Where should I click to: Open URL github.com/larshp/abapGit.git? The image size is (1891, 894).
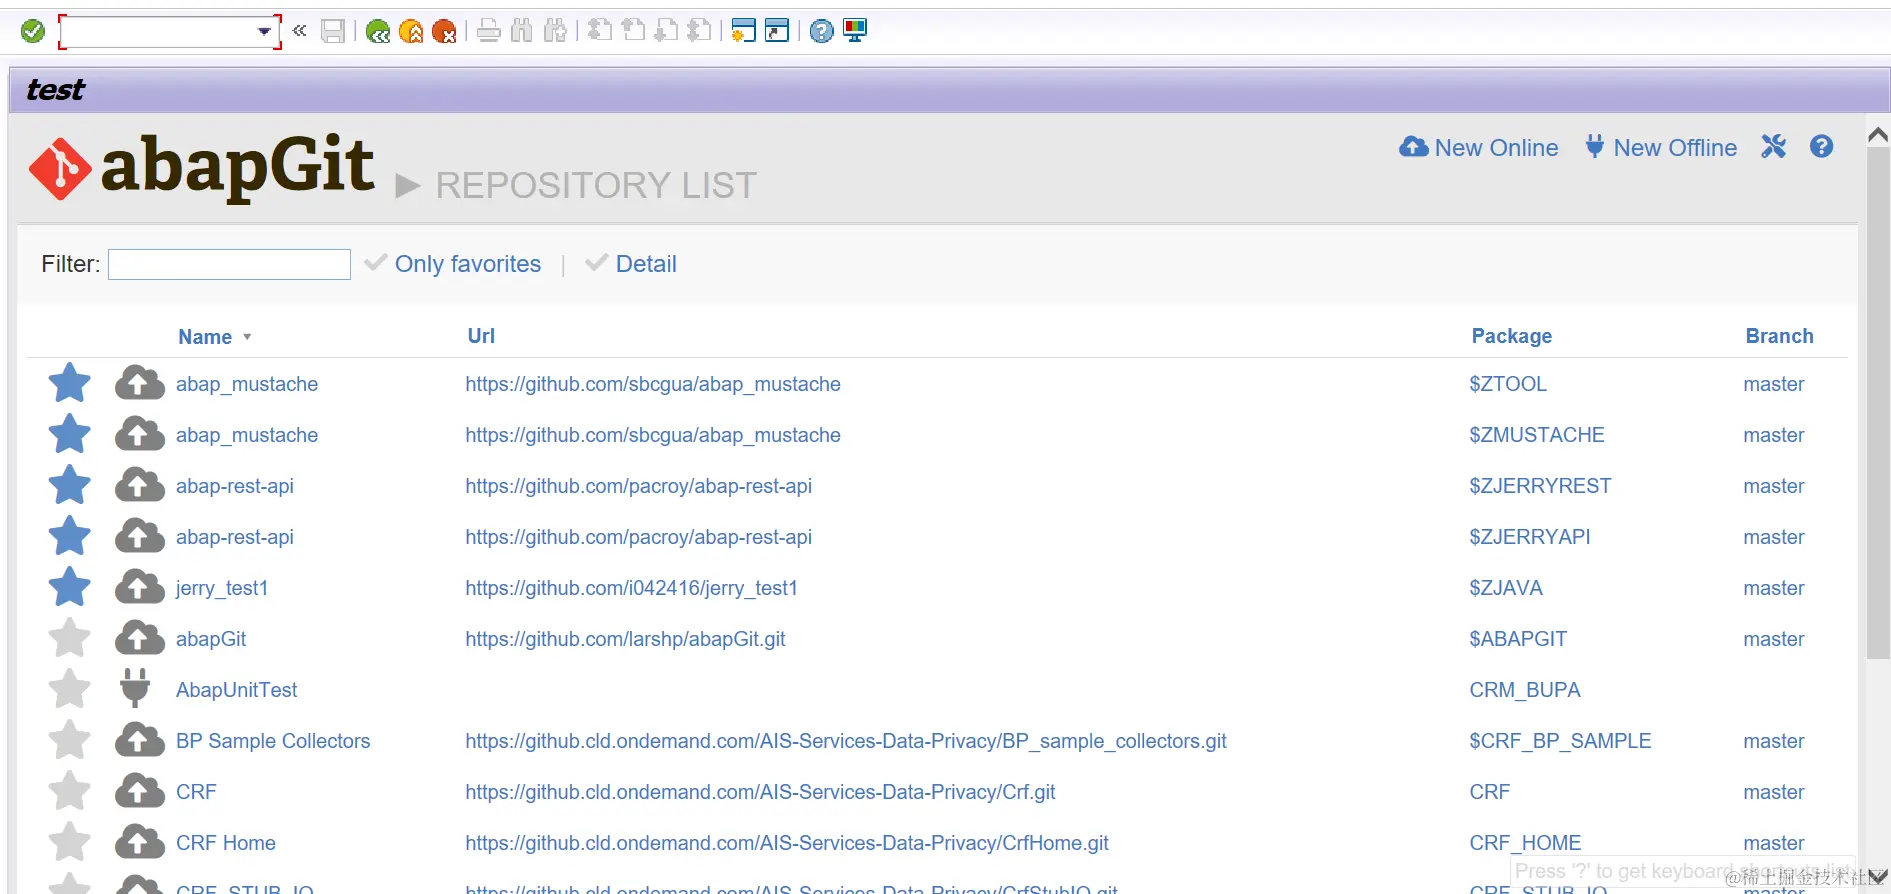click(625, 639)
